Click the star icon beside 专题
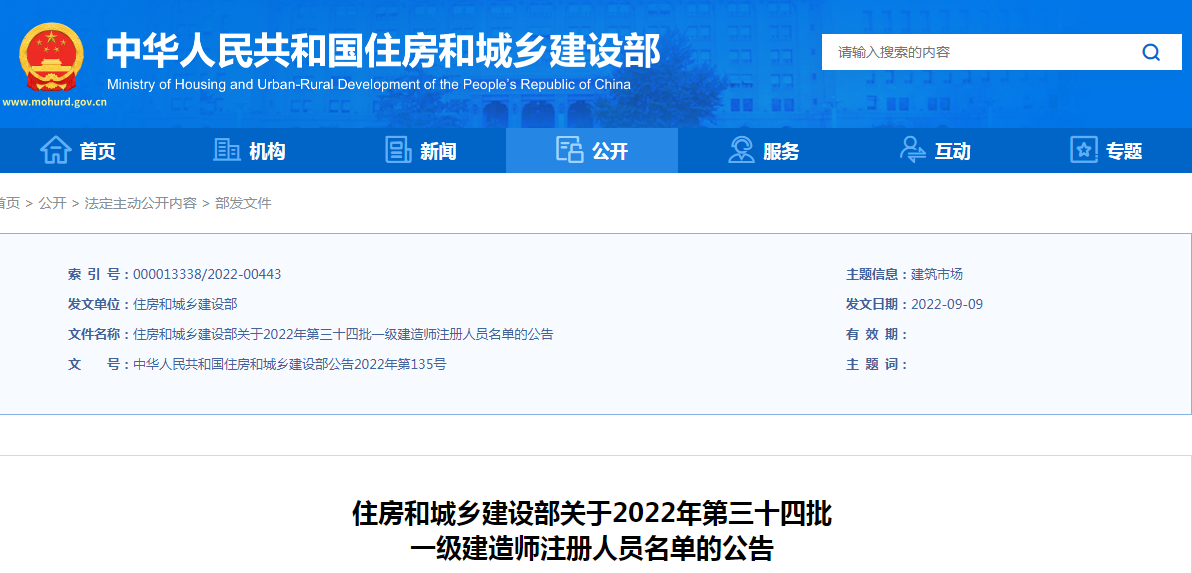 1084,150
